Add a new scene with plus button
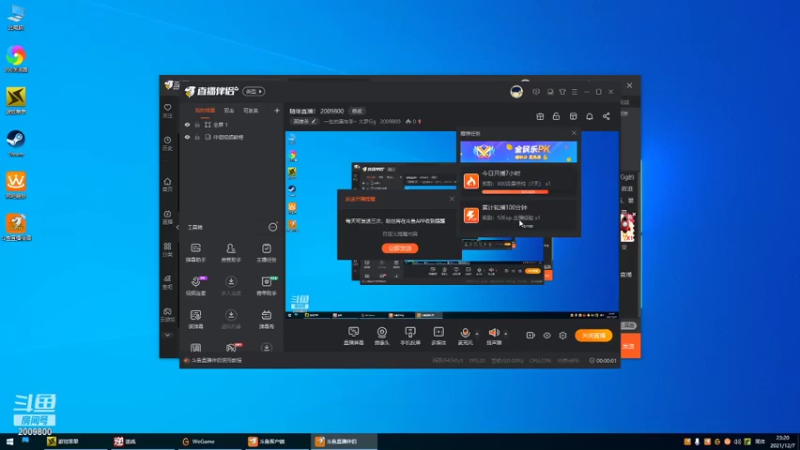 tap(277, 111)
